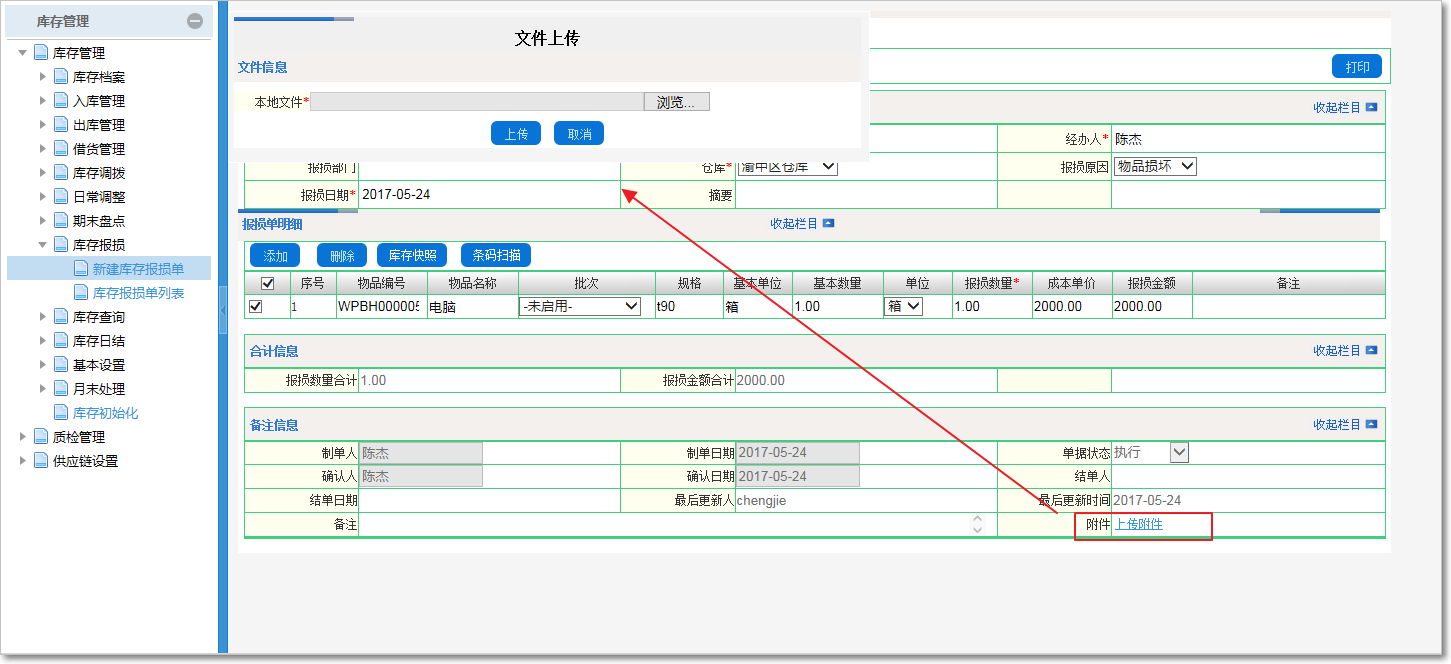1451x664 pixels.
Task: Click the 浏览... file browse button
Action: (x=676, y=102)
